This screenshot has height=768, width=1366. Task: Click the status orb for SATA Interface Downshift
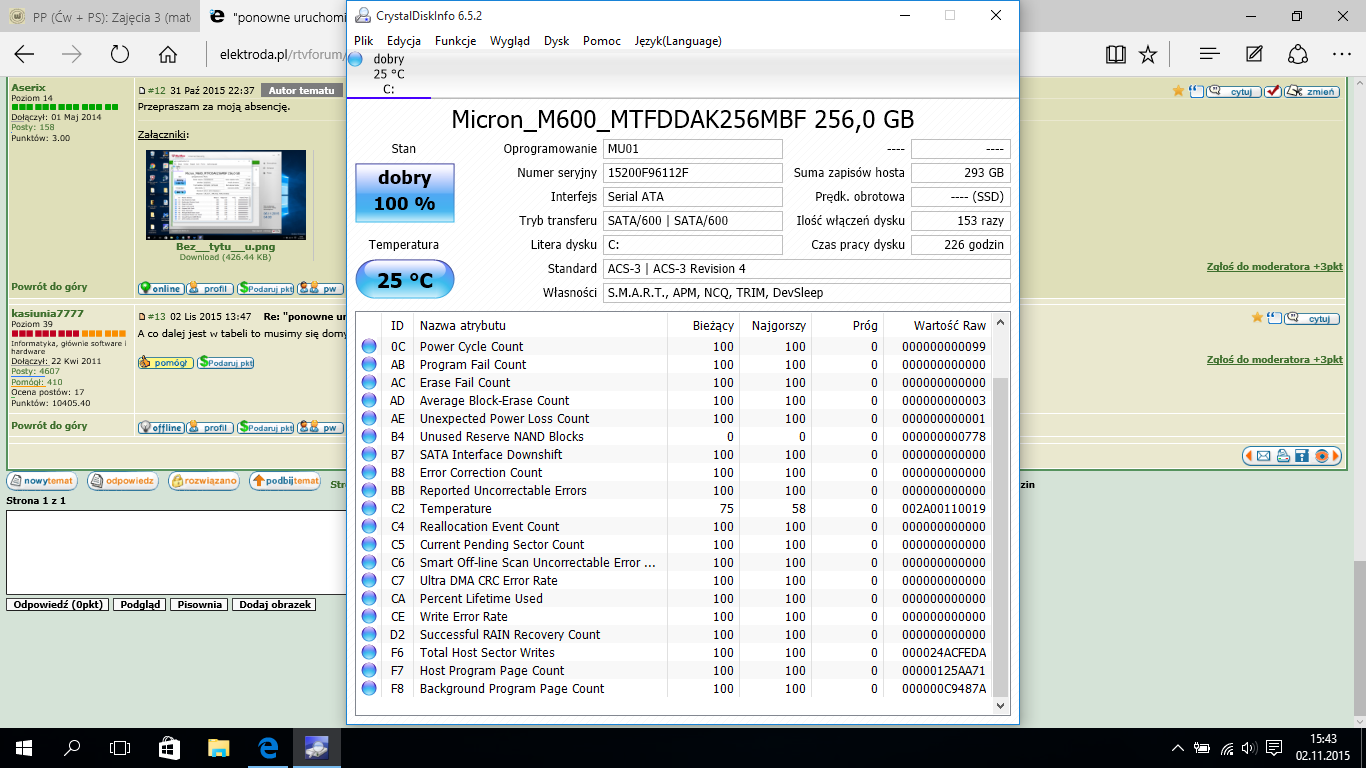click(x=369, y=454)
